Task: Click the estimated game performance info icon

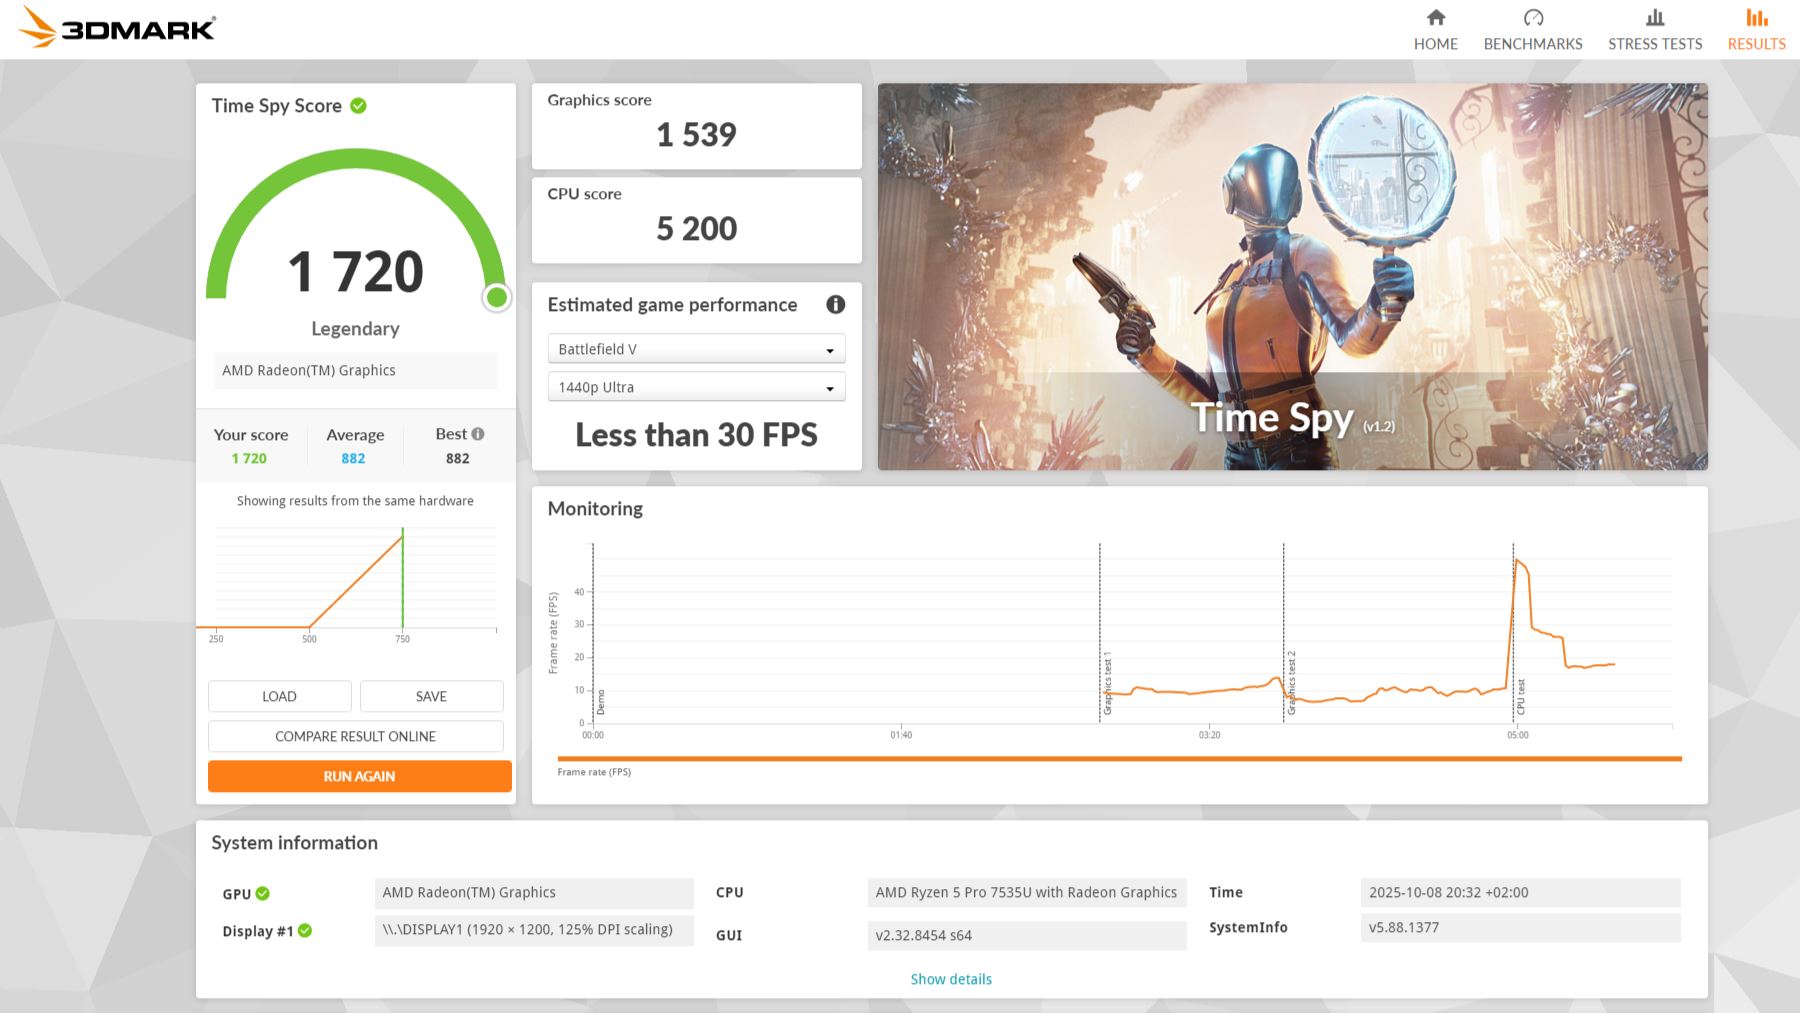Action: tap(835, 305)
